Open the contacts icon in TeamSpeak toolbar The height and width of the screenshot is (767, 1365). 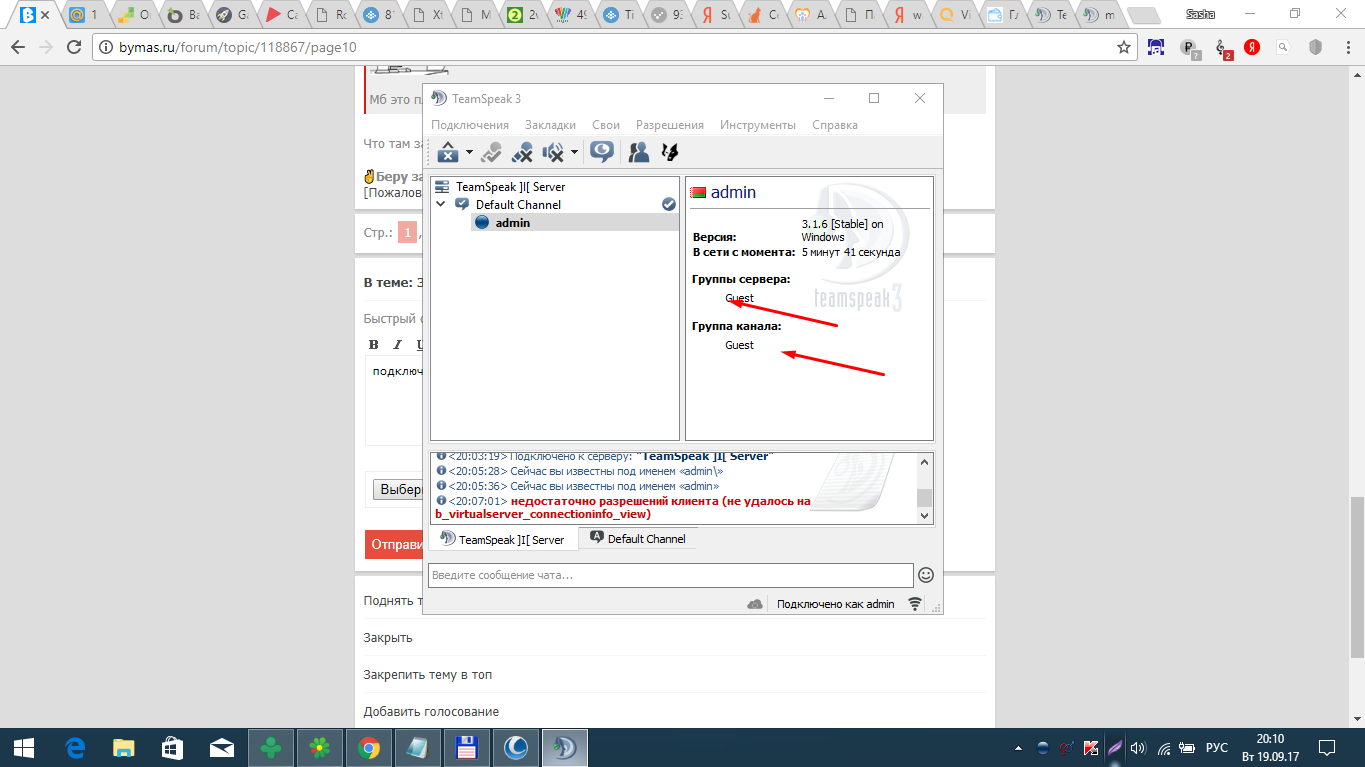(638, 152)
